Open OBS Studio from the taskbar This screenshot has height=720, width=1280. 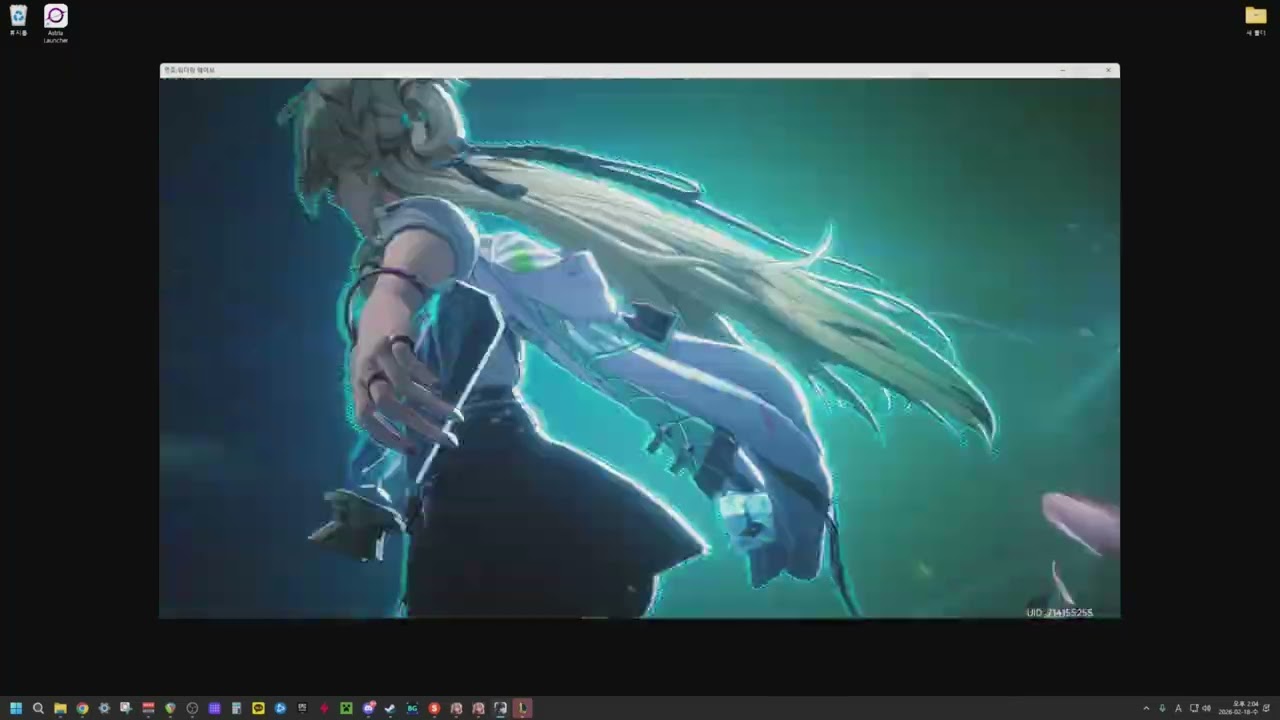point(192,708)
